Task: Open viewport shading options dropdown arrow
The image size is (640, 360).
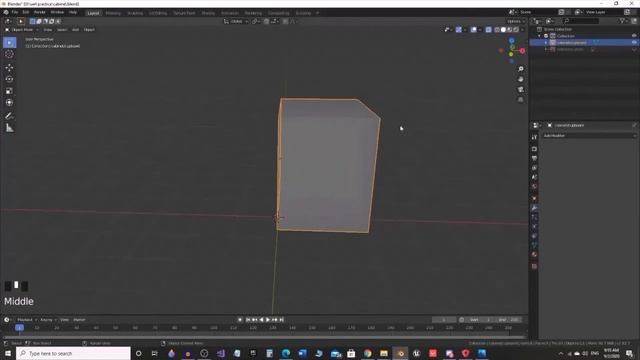Action: tap(522, 30)
